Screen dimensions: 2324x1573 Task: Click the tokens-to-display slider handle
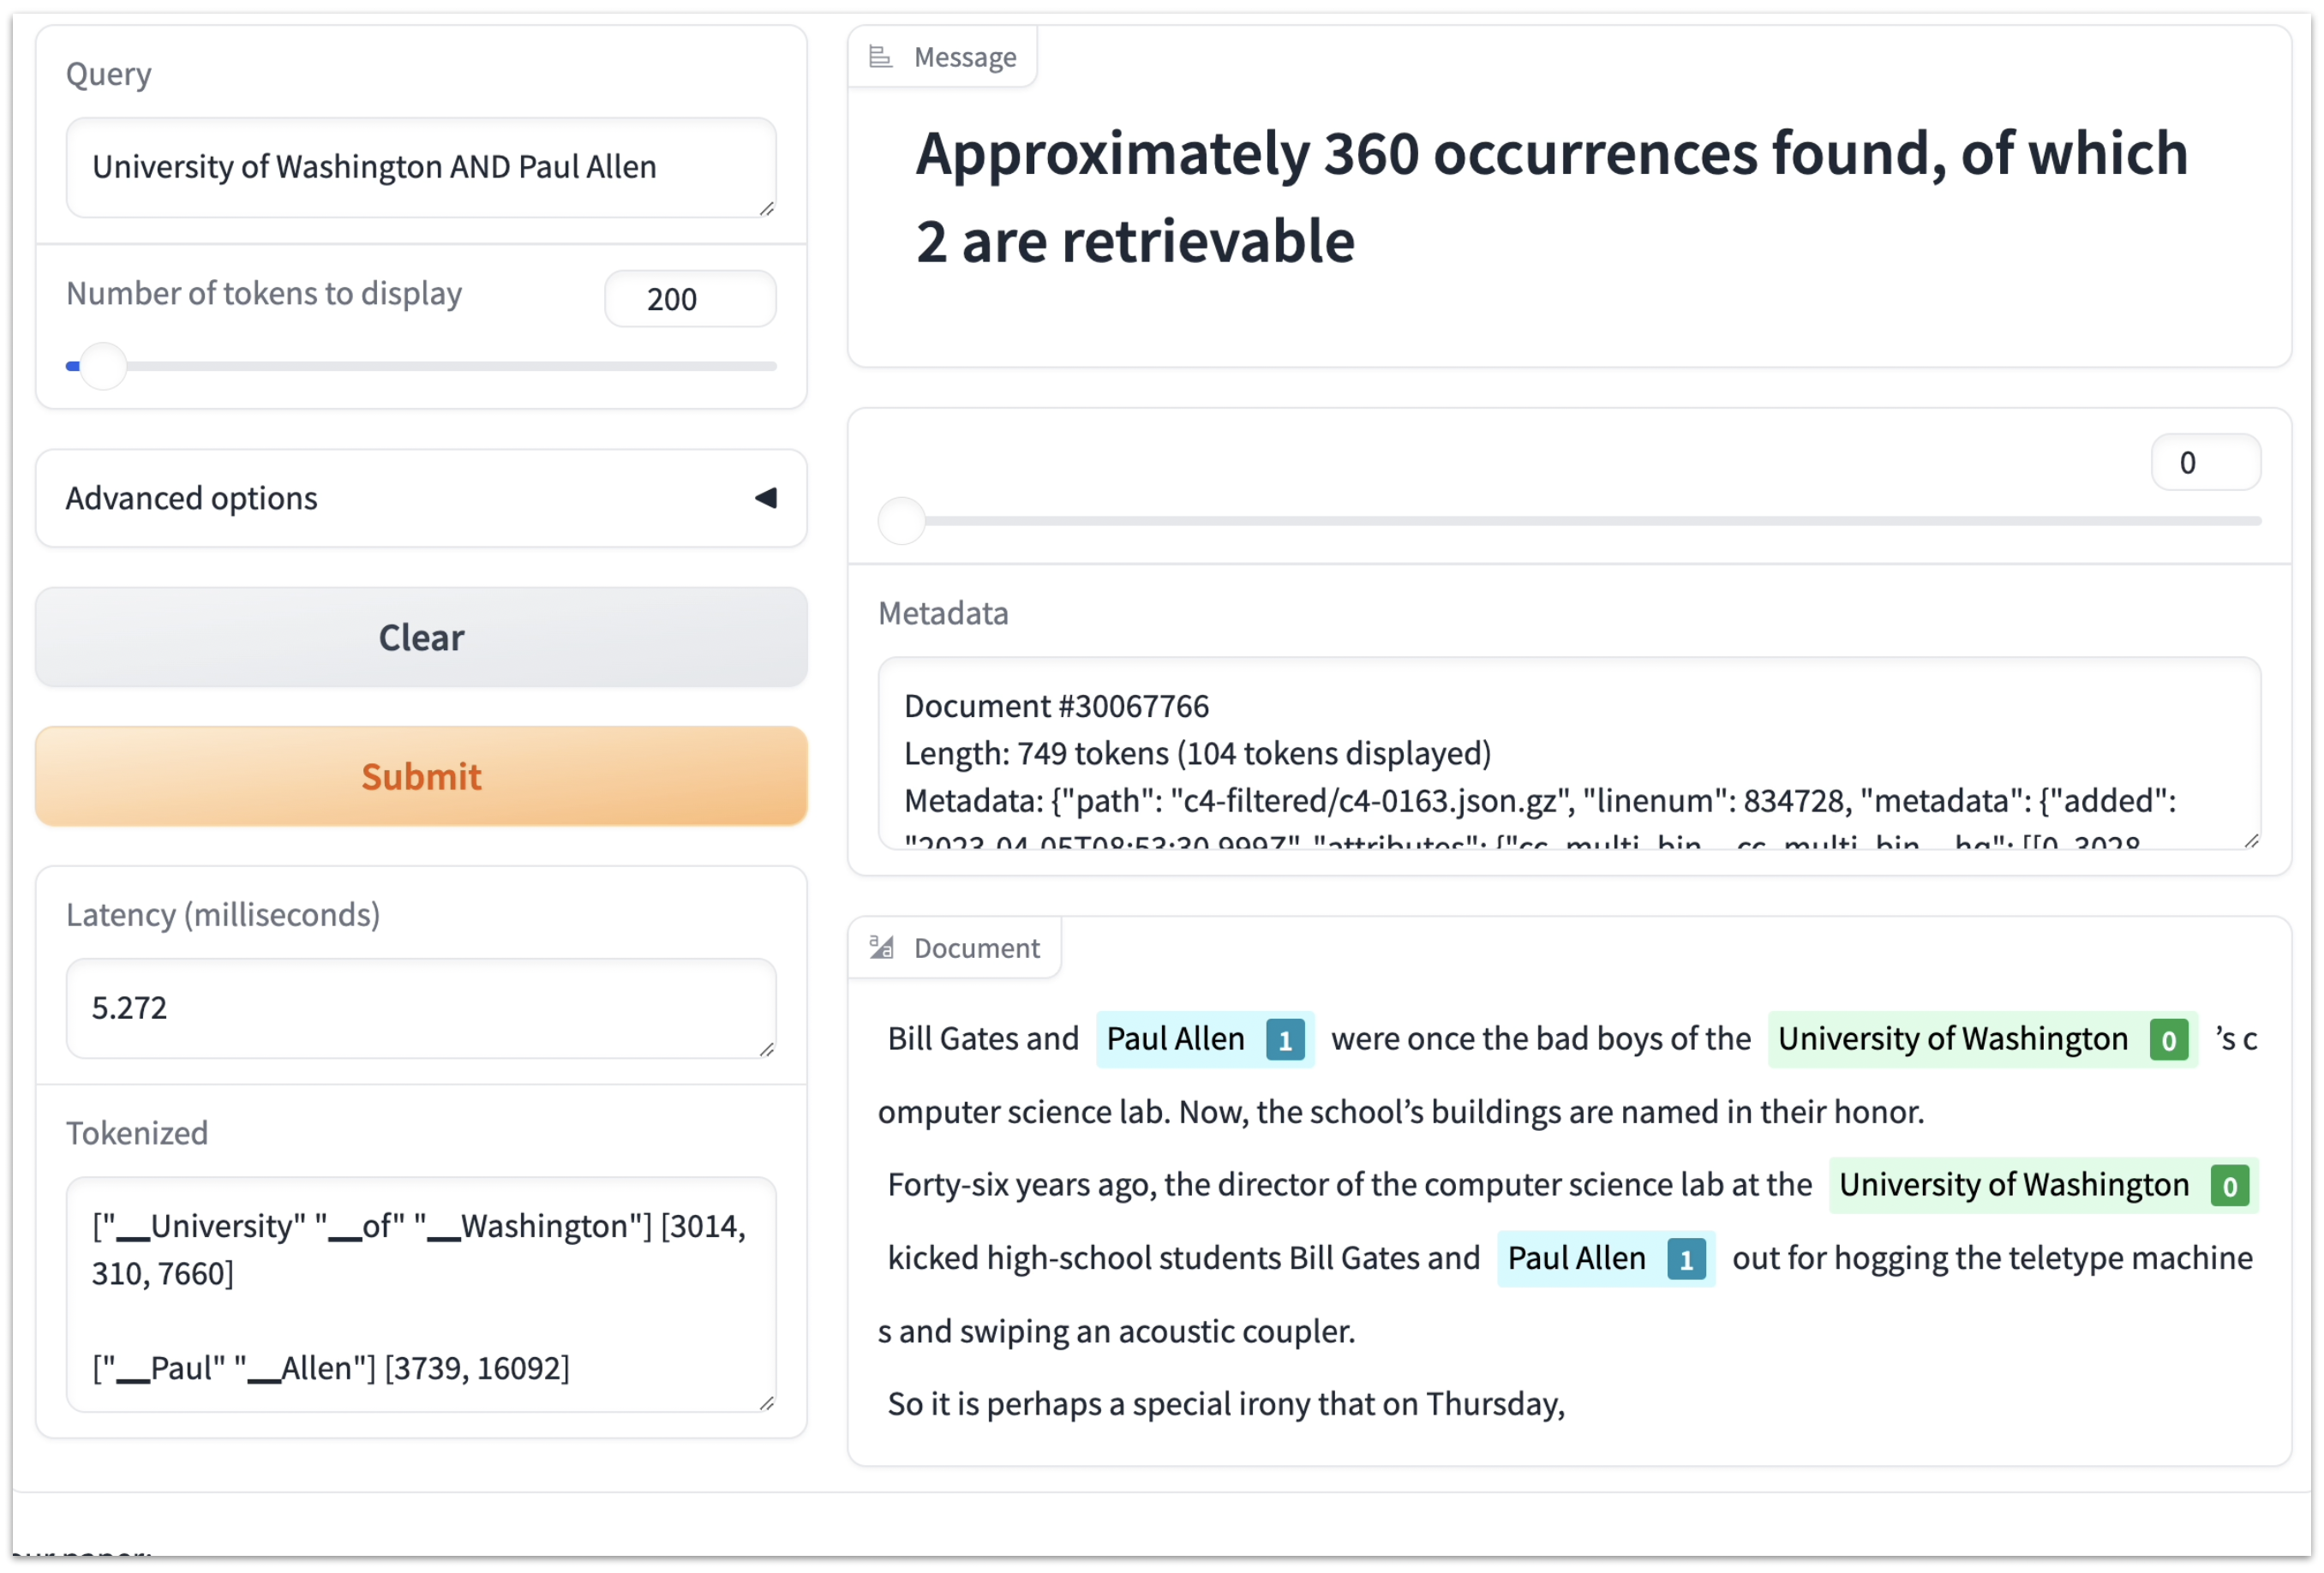103,366
